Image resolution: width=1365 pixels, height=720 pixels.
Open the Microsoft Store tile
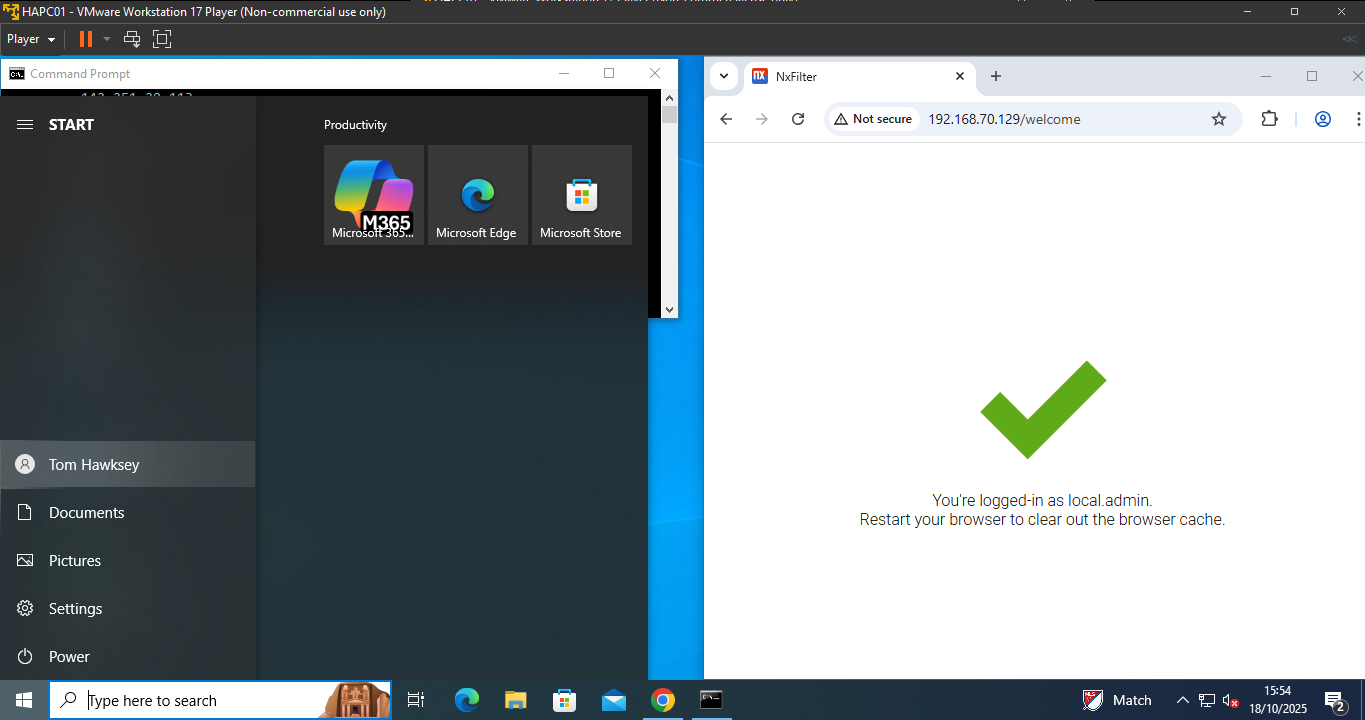[581, 195]
